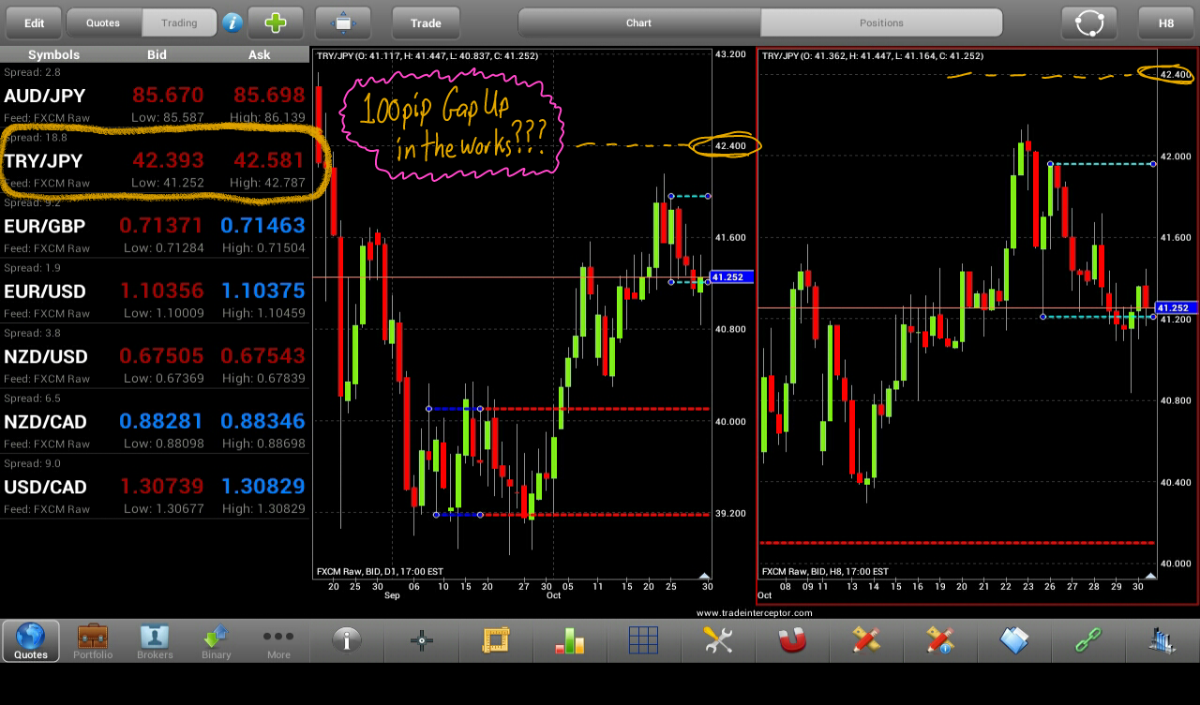Screen dimensions: 1200x705
Task: Click USD/CAD ask price 1.30829
Action: (x=262, y=486)
